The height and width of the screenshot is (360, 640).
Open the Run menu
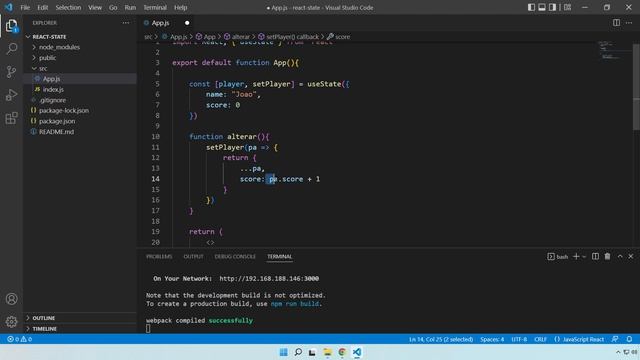(130, 7)
